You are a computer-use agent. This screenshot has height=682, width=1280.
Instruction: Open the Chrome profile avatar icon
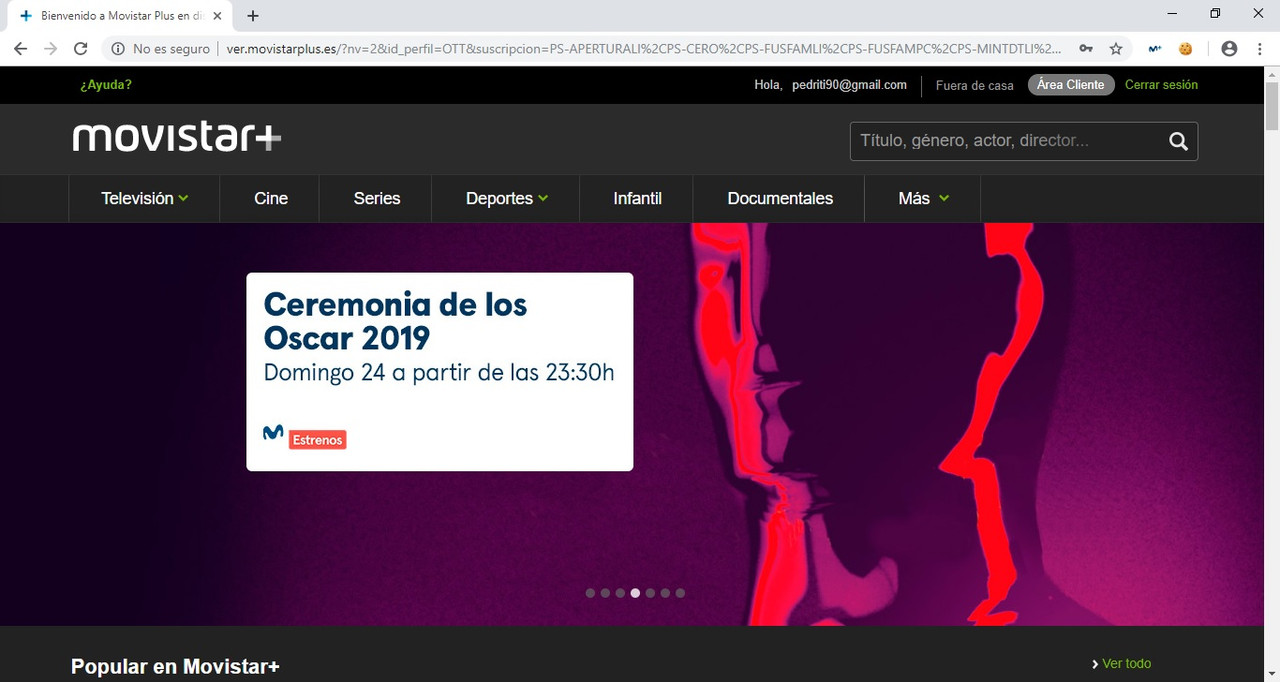pos(1230,48)
